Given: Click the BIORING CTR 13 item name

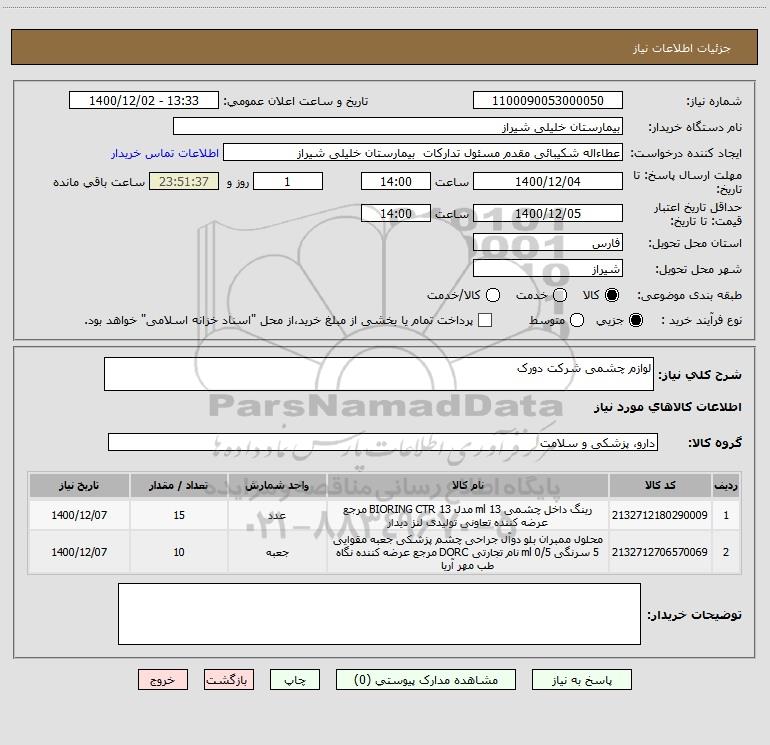Looking at the screenshot, I should point(468,516).
